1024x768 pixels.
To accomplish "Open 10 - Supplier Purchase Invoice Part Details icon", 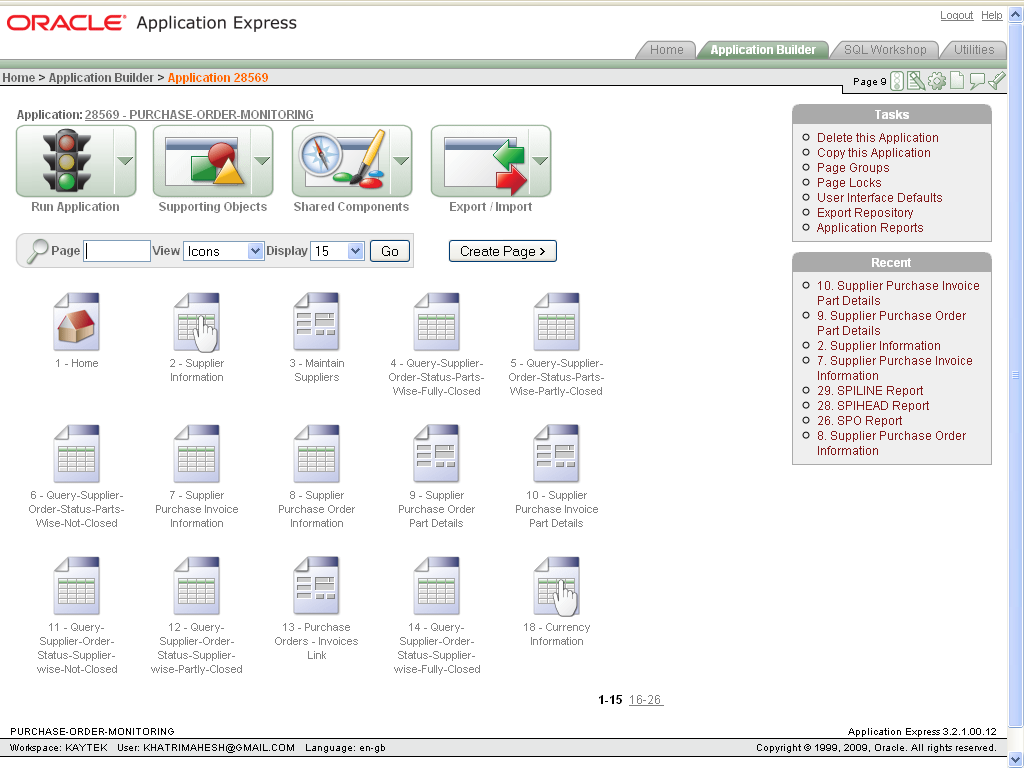I will pyautogui.click(x=556, y=453).
